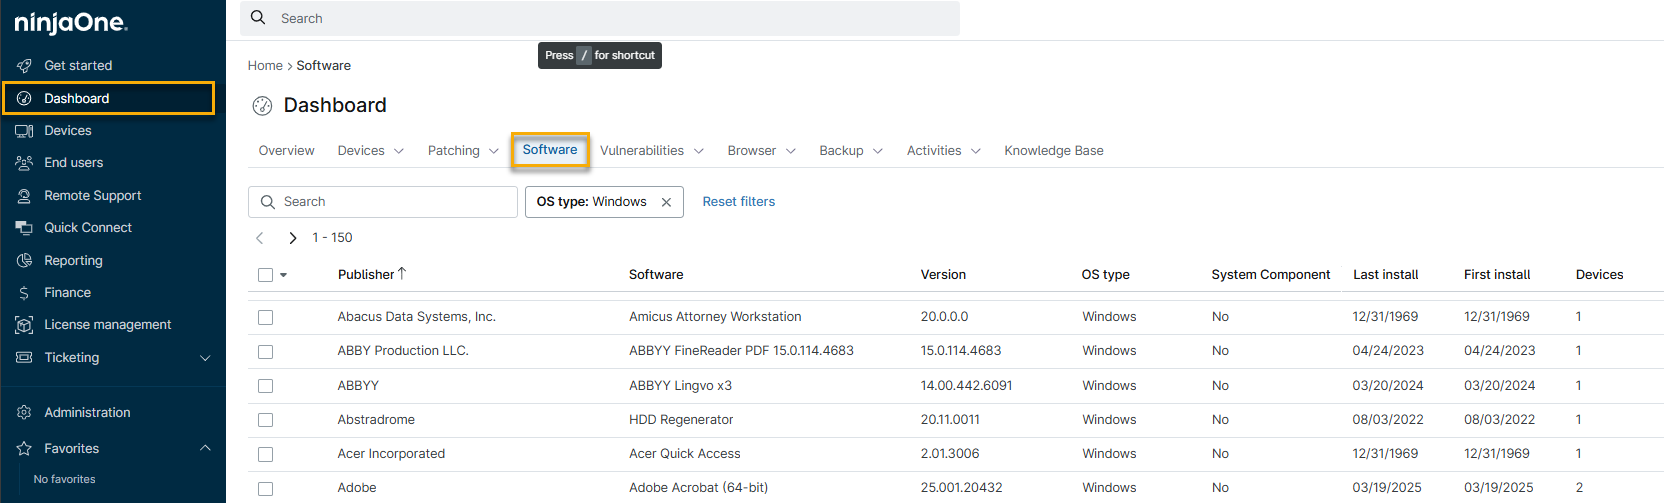Open Reporting chart icon in sidebar
1664x503 pixels.
(24, 261)
